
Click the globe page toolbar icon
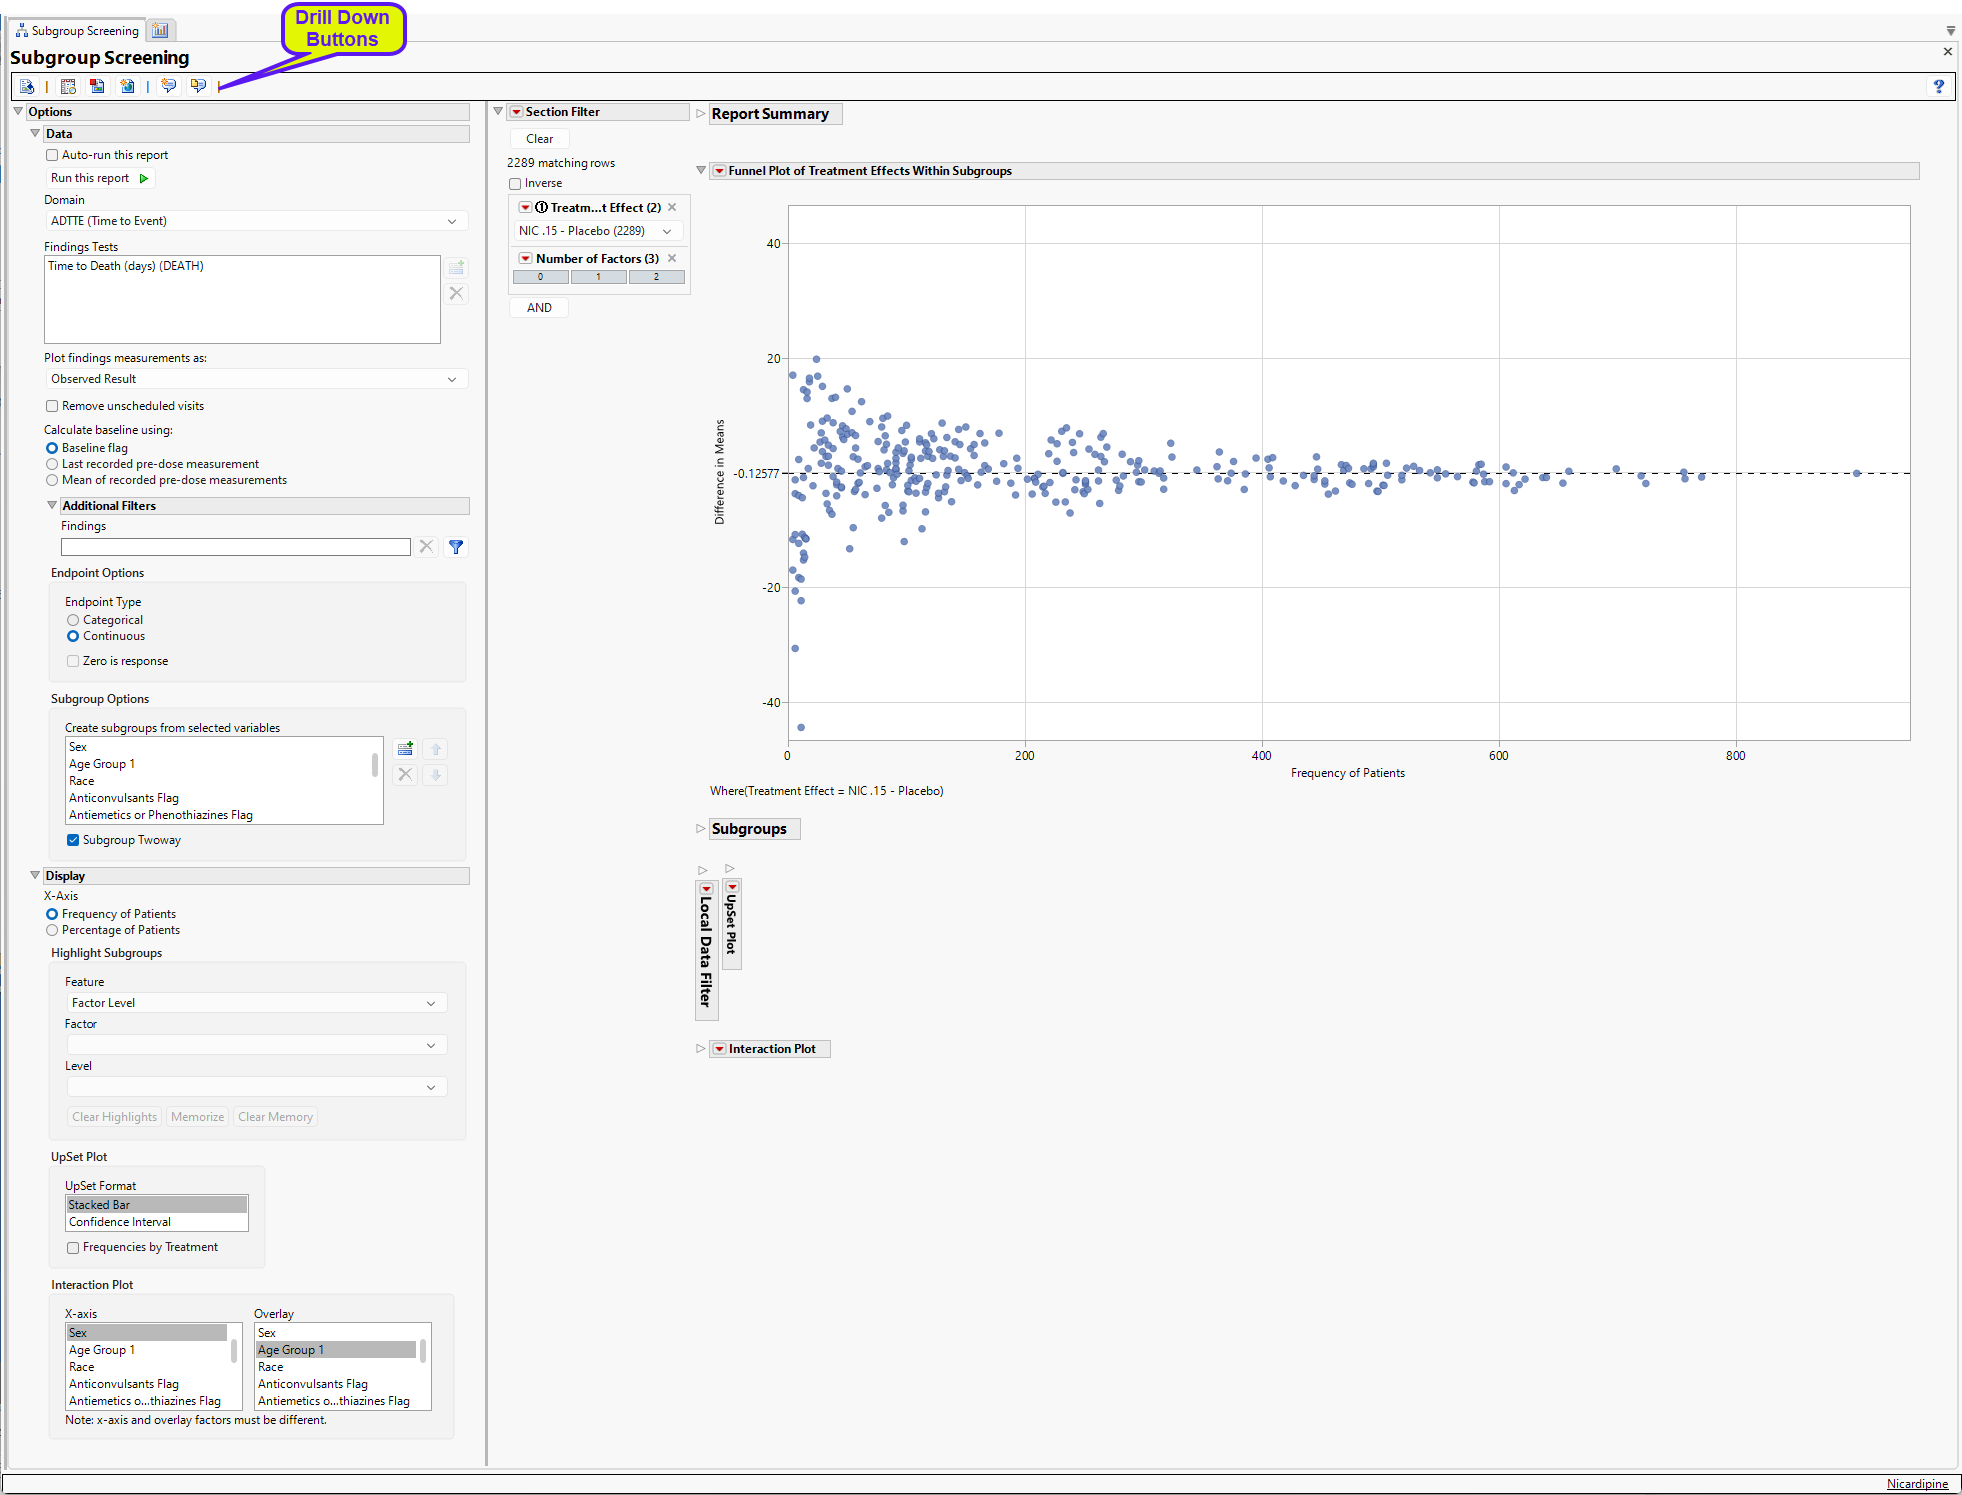coord(127,87)
